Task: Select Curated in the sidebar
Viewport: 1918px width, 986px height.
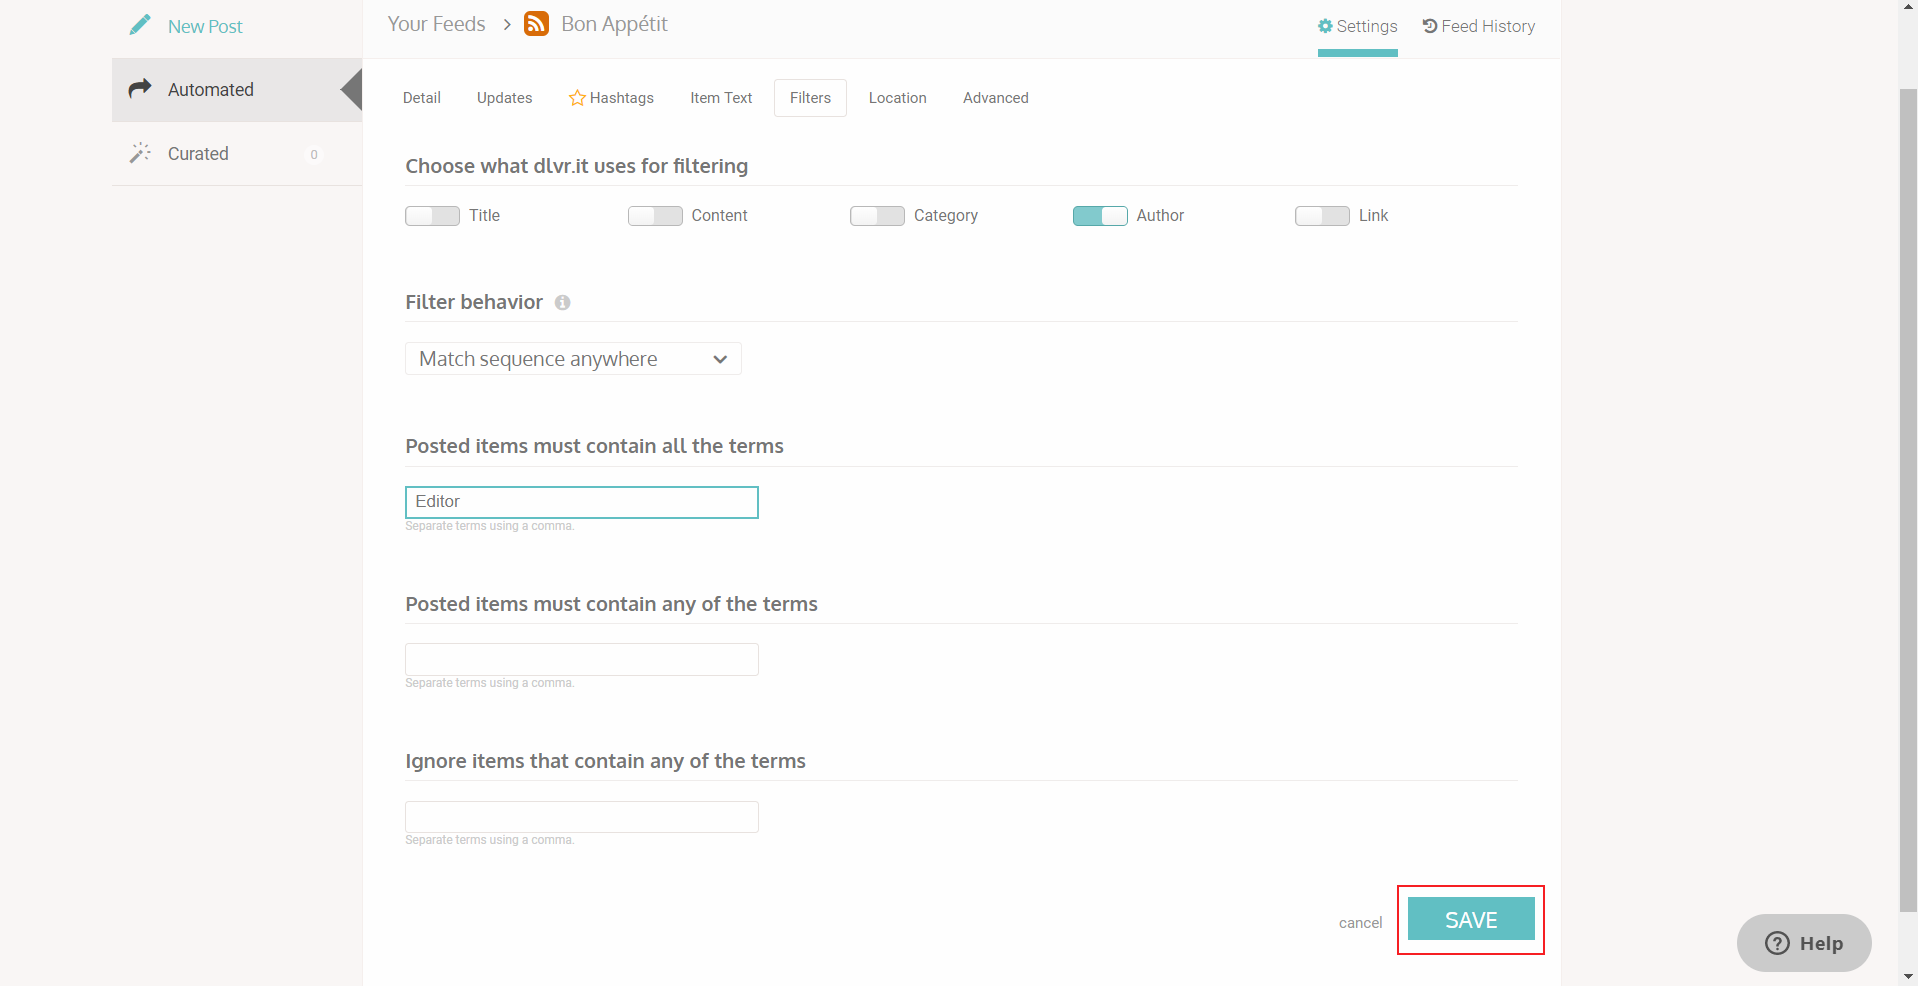Action: click(237, 154)
